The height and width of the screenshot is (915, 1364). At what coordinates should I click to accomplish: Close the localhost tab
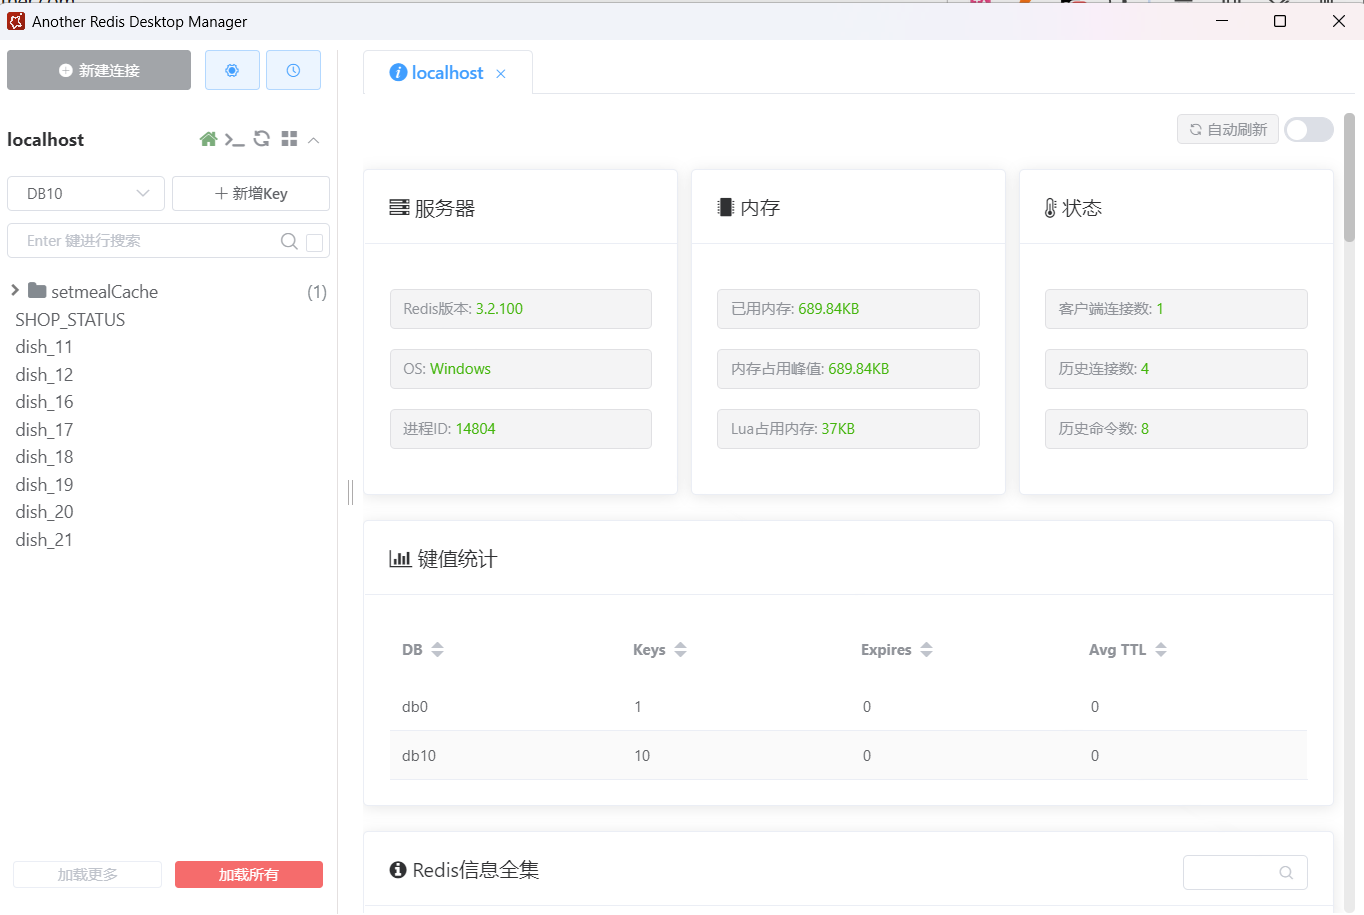[x=501, y=74]
